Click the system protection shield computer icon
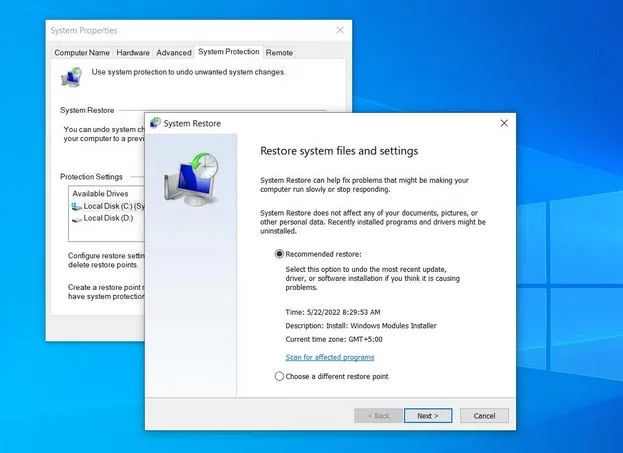Viewport: 623px width, 453px height. point(72,77)
